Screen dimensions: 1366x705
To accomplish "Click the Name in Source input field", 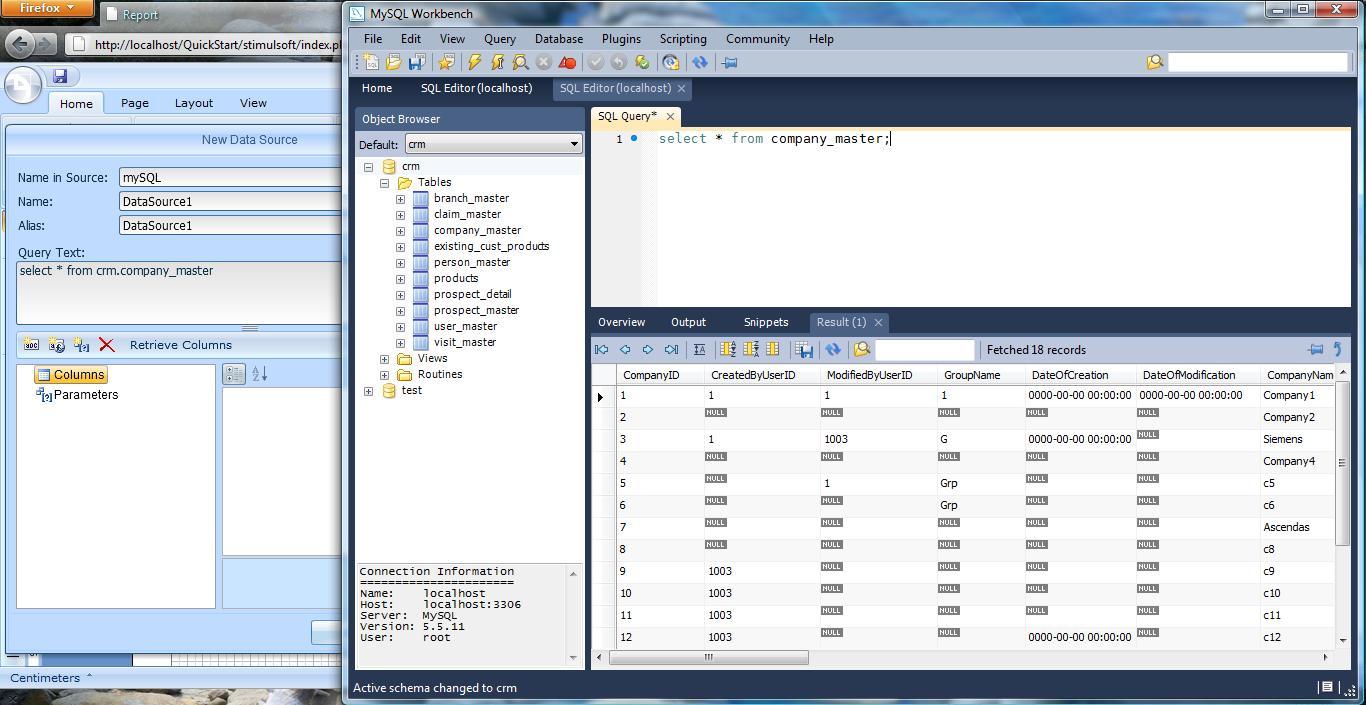I will [x=230, y=178].
